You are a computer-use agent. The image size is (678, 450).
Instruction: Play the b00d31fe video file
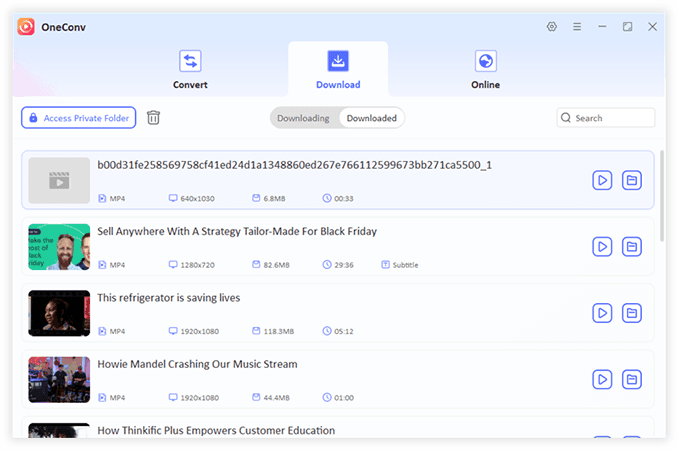(x=602, y=180)
